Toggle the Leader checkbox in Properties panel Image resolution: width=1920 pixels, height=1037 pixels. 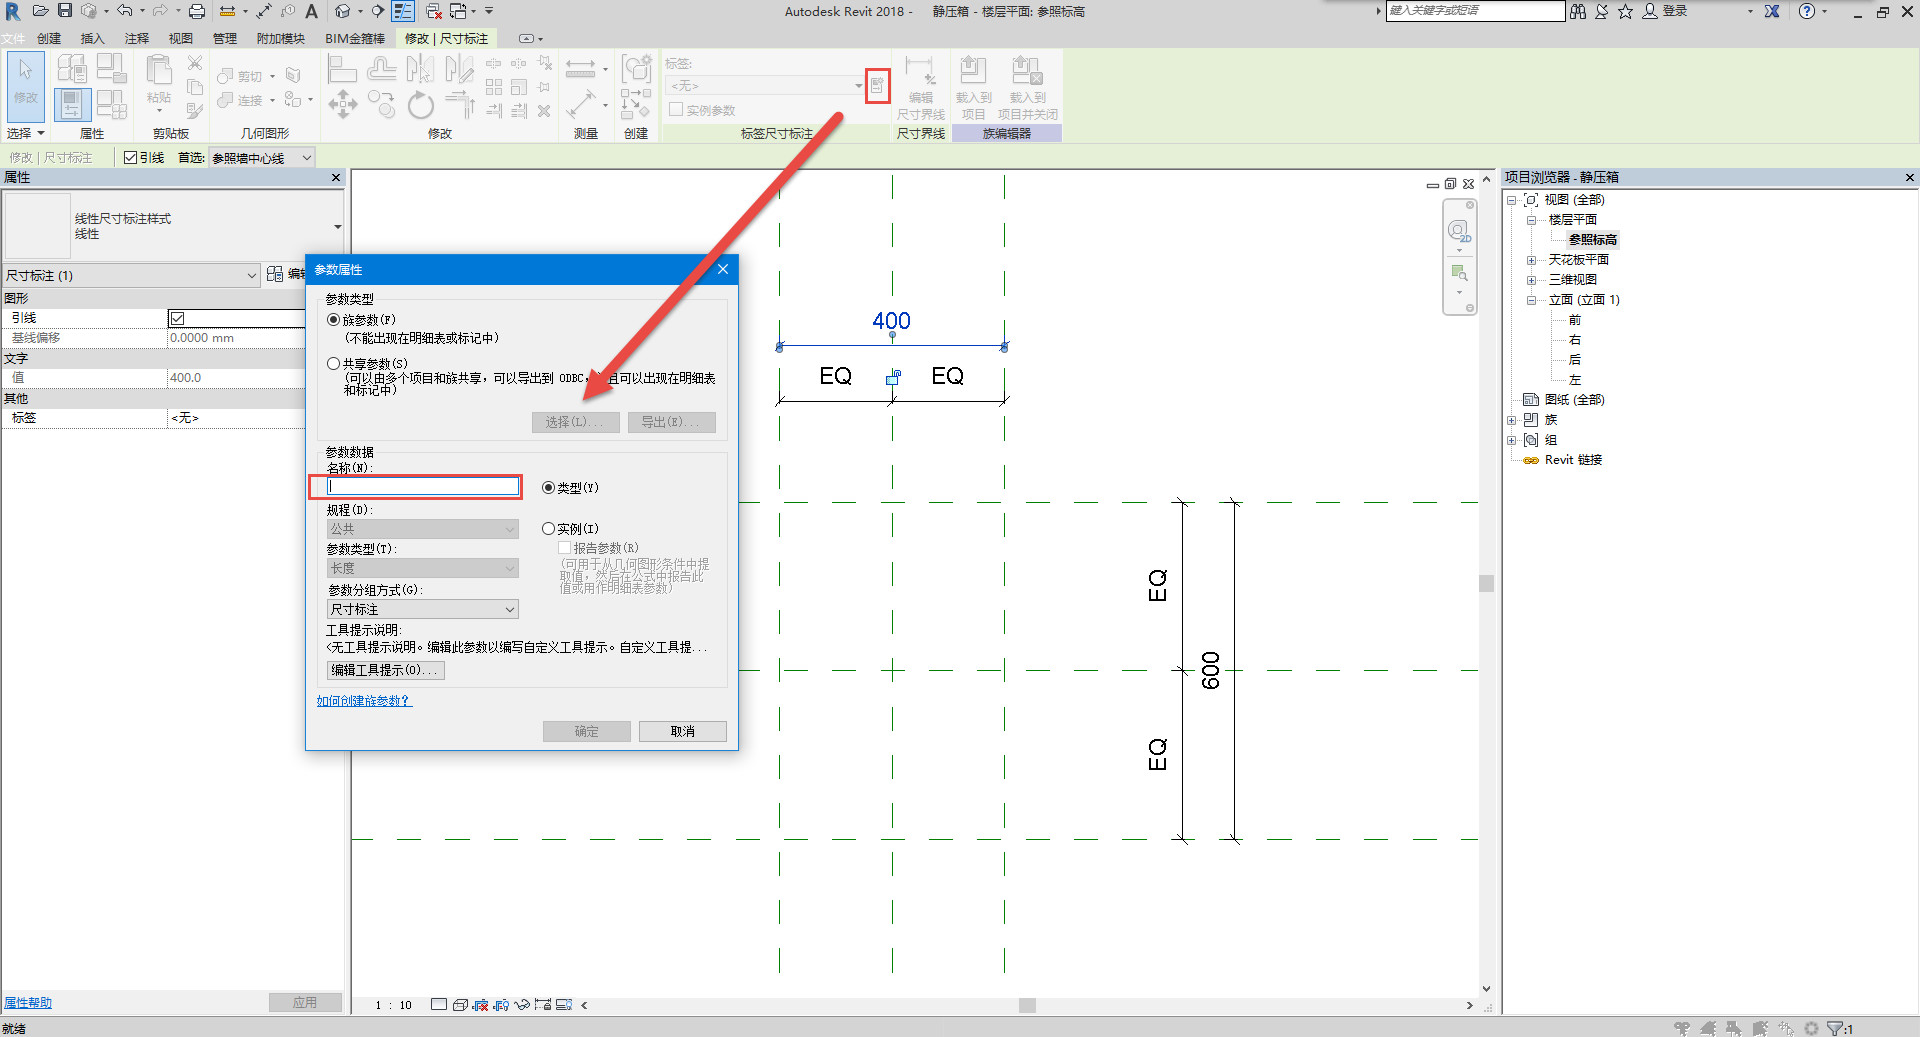pos(177,318)
